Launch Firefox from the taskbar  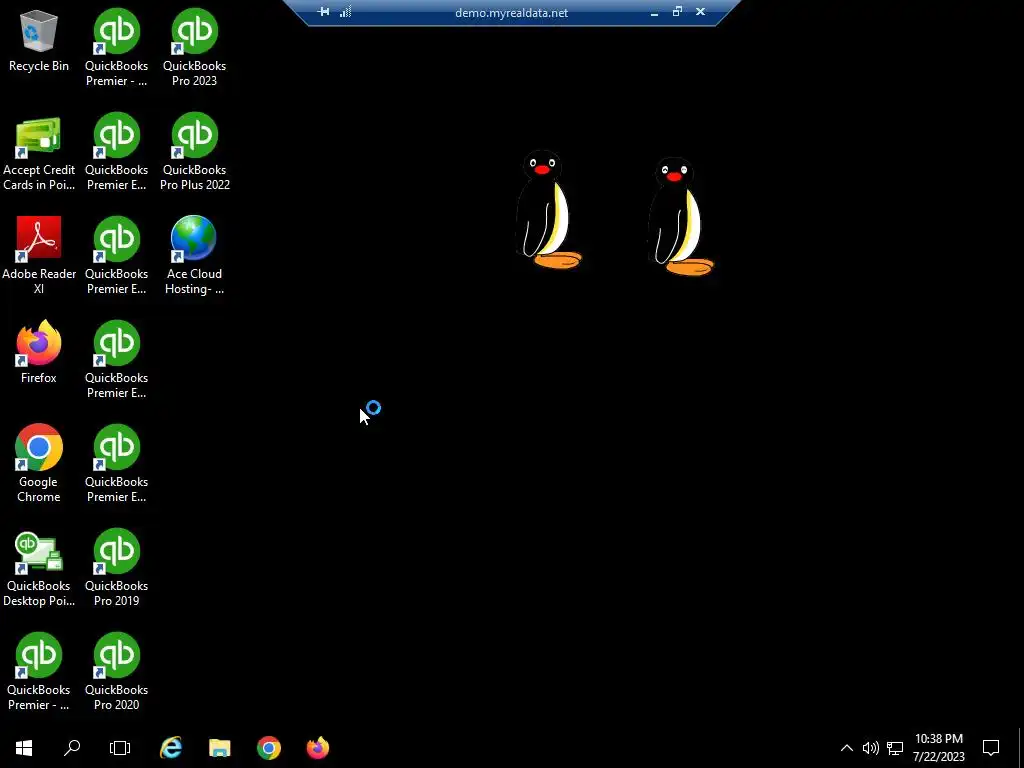click(x=318, y=748)
